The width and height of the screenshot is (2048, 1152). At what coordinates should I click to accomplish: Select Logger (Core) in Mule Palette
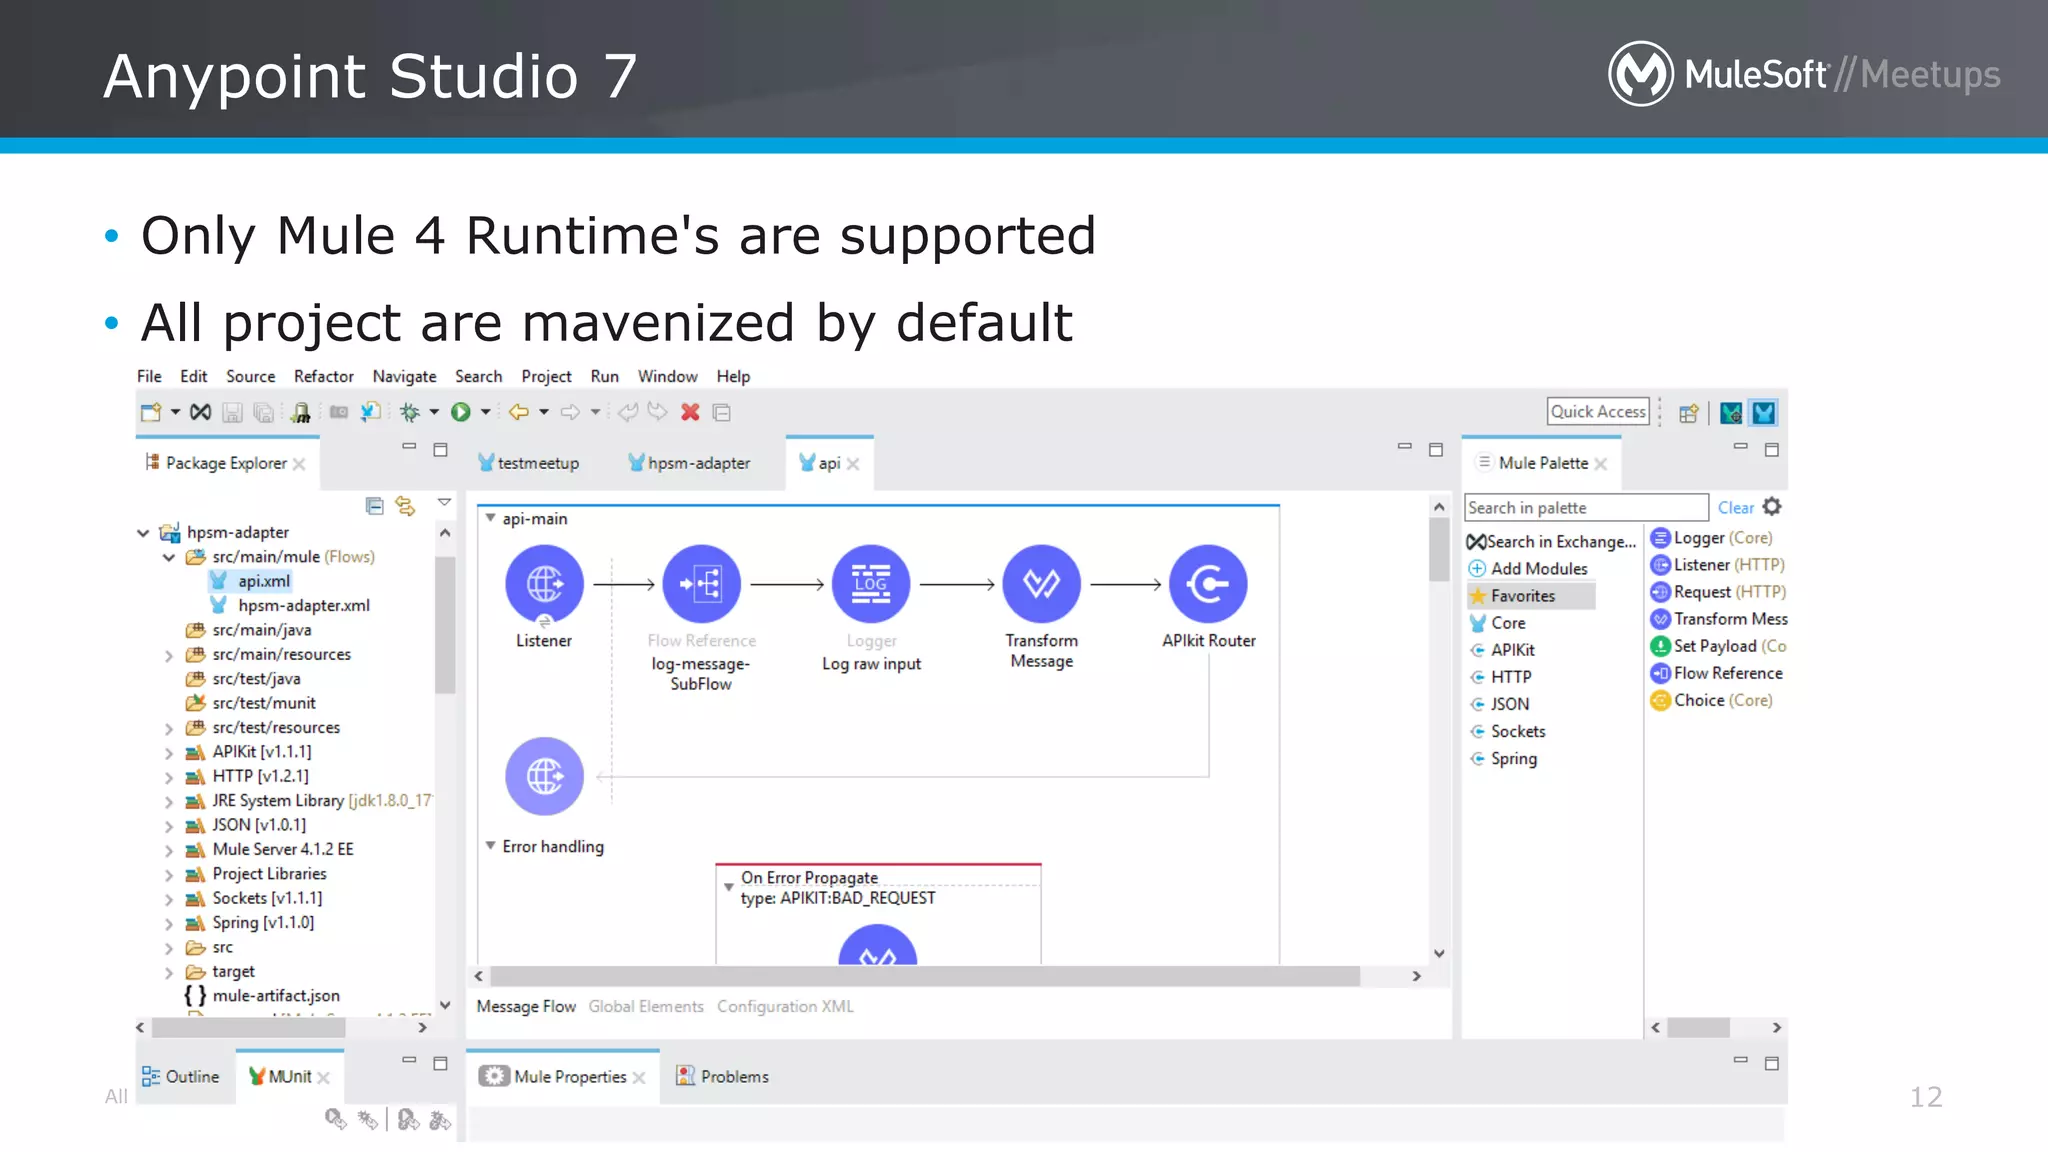[1711, 538]
